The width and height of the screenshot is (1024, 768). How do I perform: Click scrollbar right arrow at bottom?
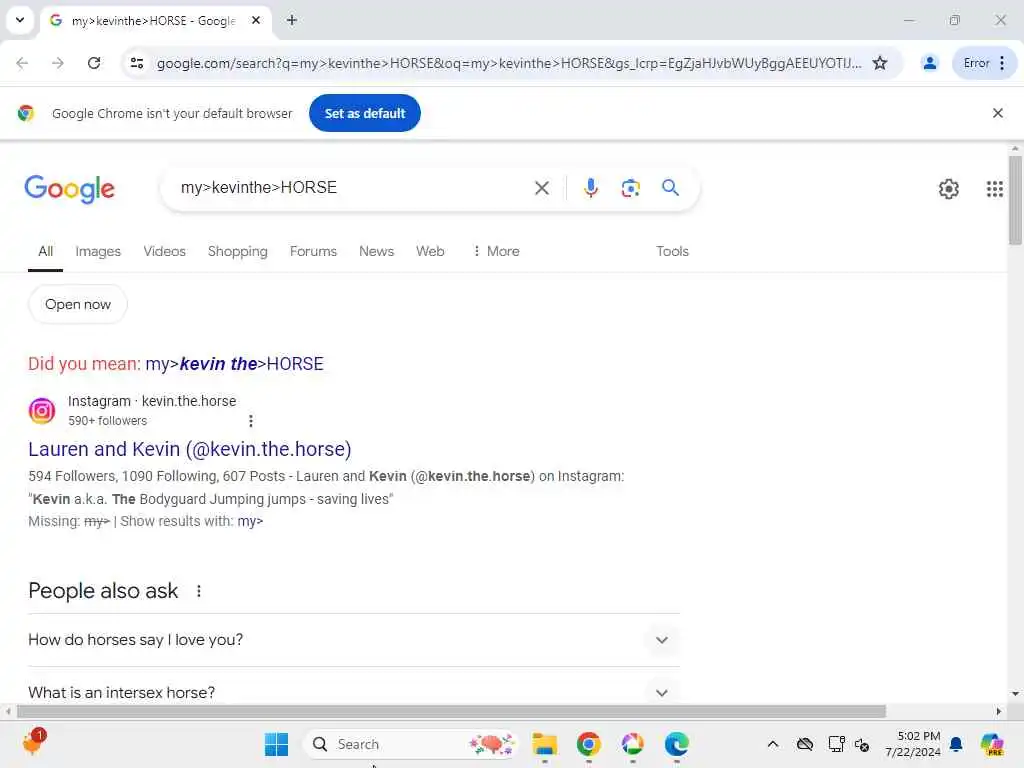pos(999,711)
